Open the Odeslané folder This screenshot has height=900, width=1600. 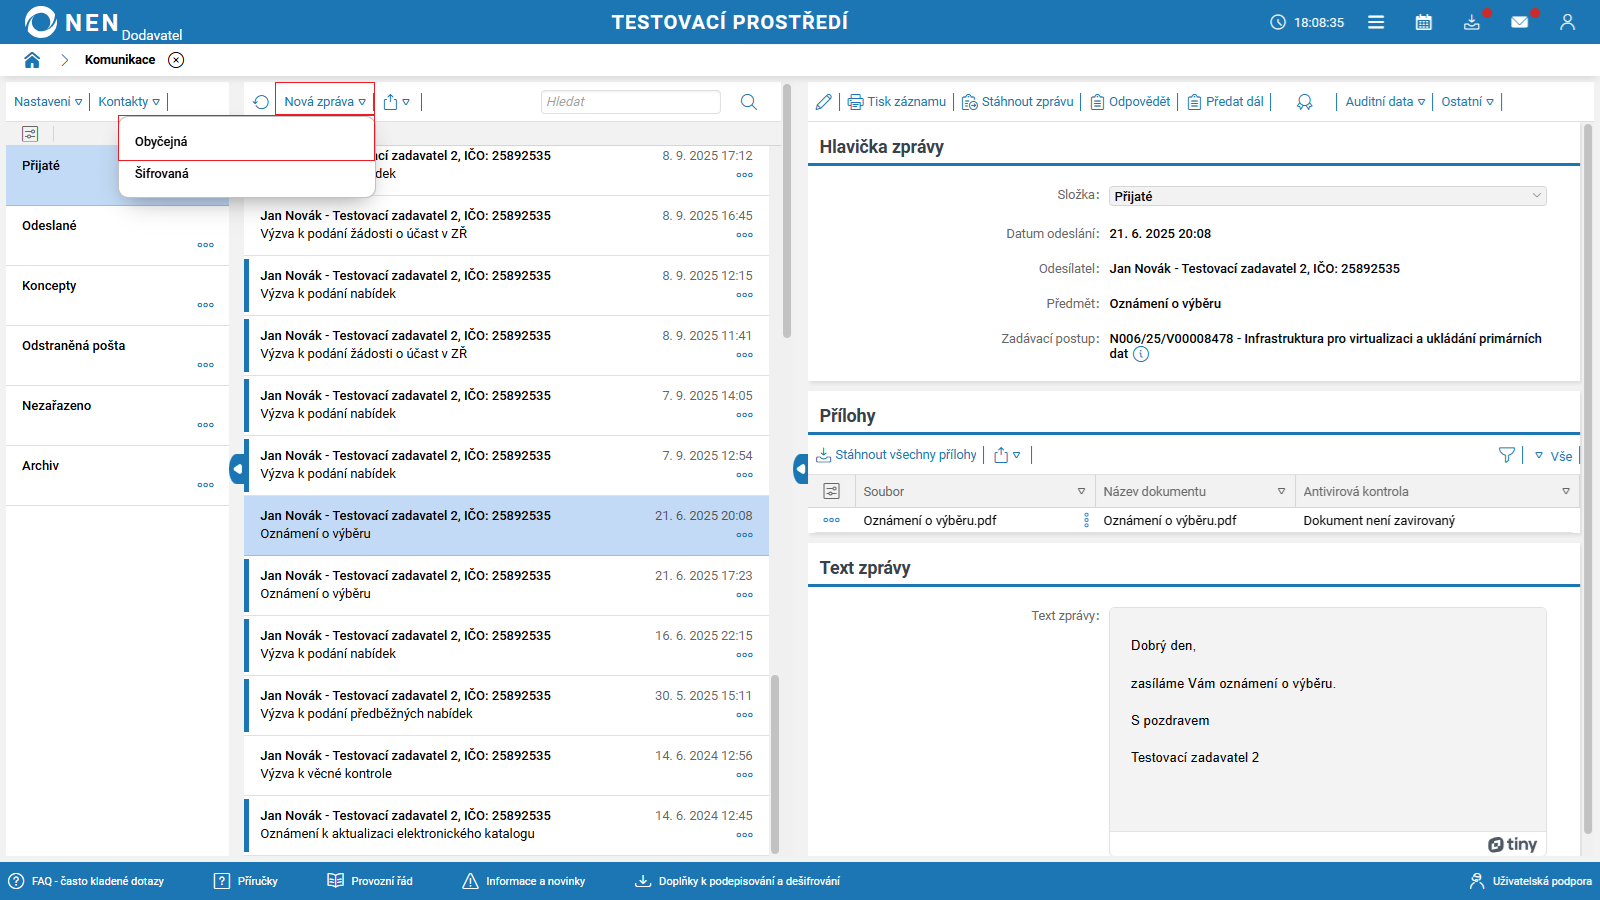coord(117,236)
